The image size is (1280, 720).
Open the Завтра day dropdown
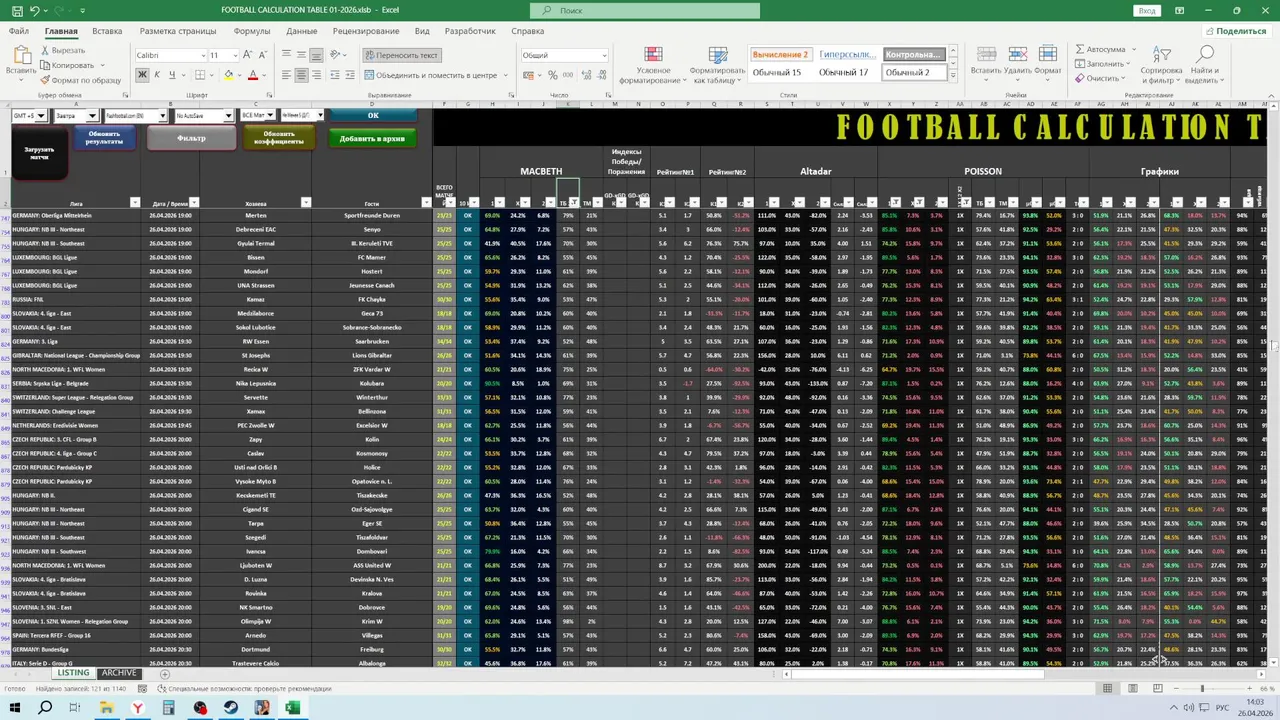[x=92, y=116]
